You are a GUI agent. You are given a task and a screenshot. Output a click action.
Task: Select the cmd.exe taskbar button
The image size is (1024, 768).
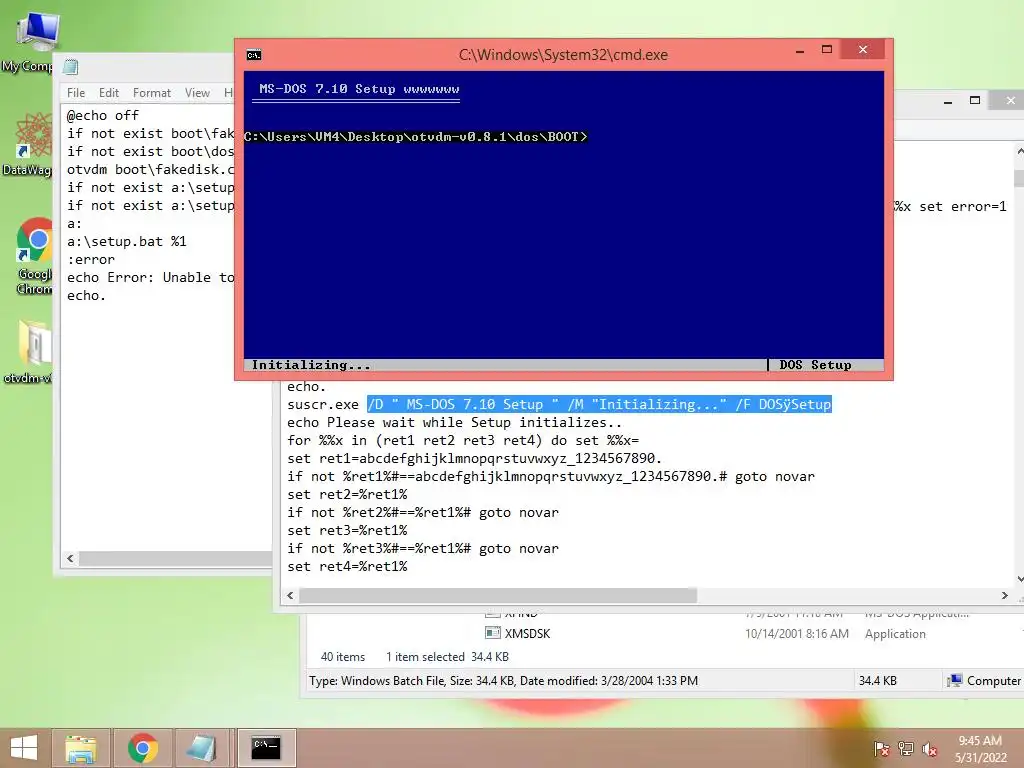[x=266, y=748]
